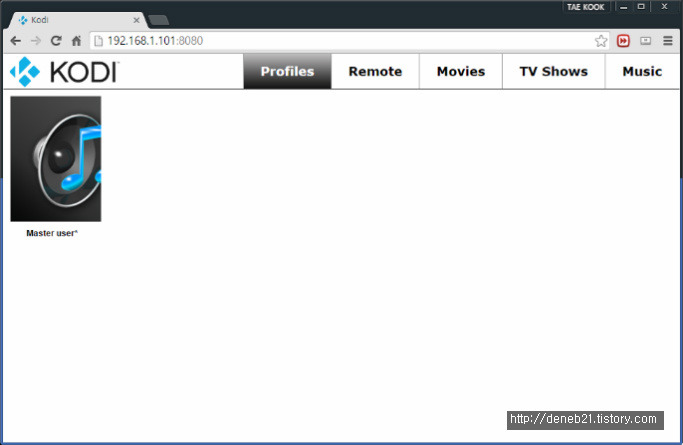Viewport: 683px width, 445px height.
Task: Click the Master user label
Action: [x=52, y=233]
